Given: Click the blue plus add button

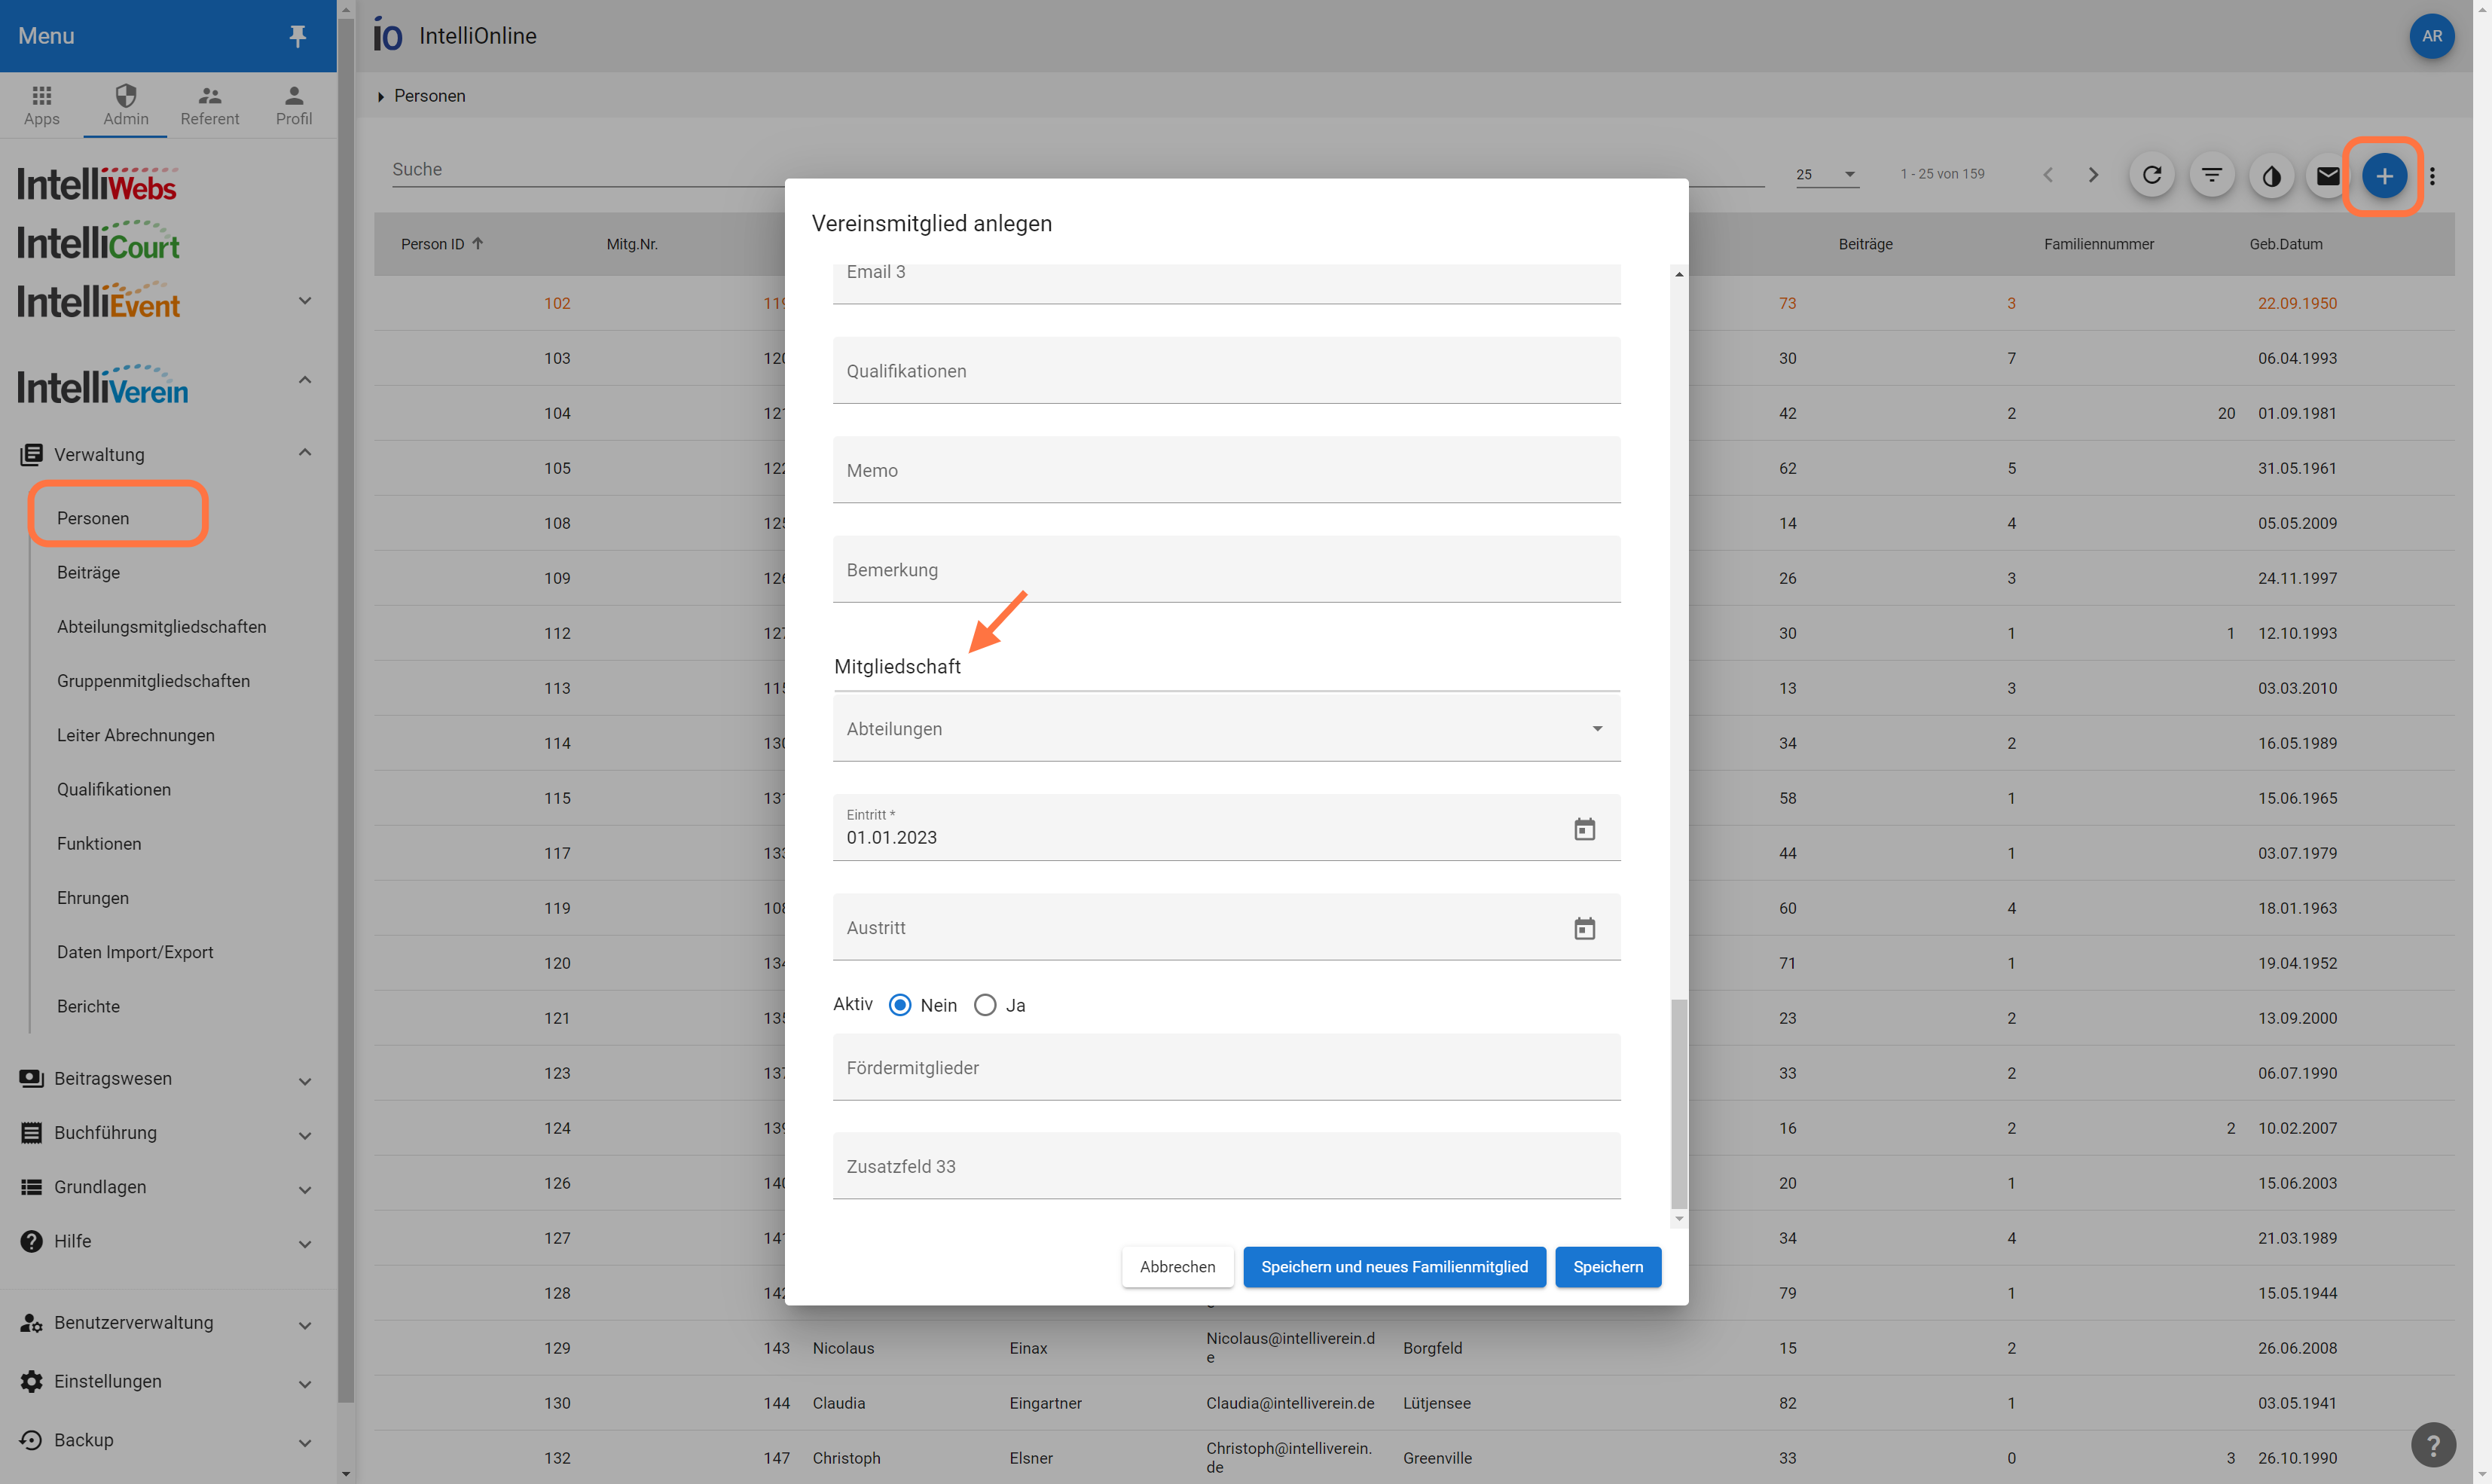Looking at the screenshot, I should 2384,176.
